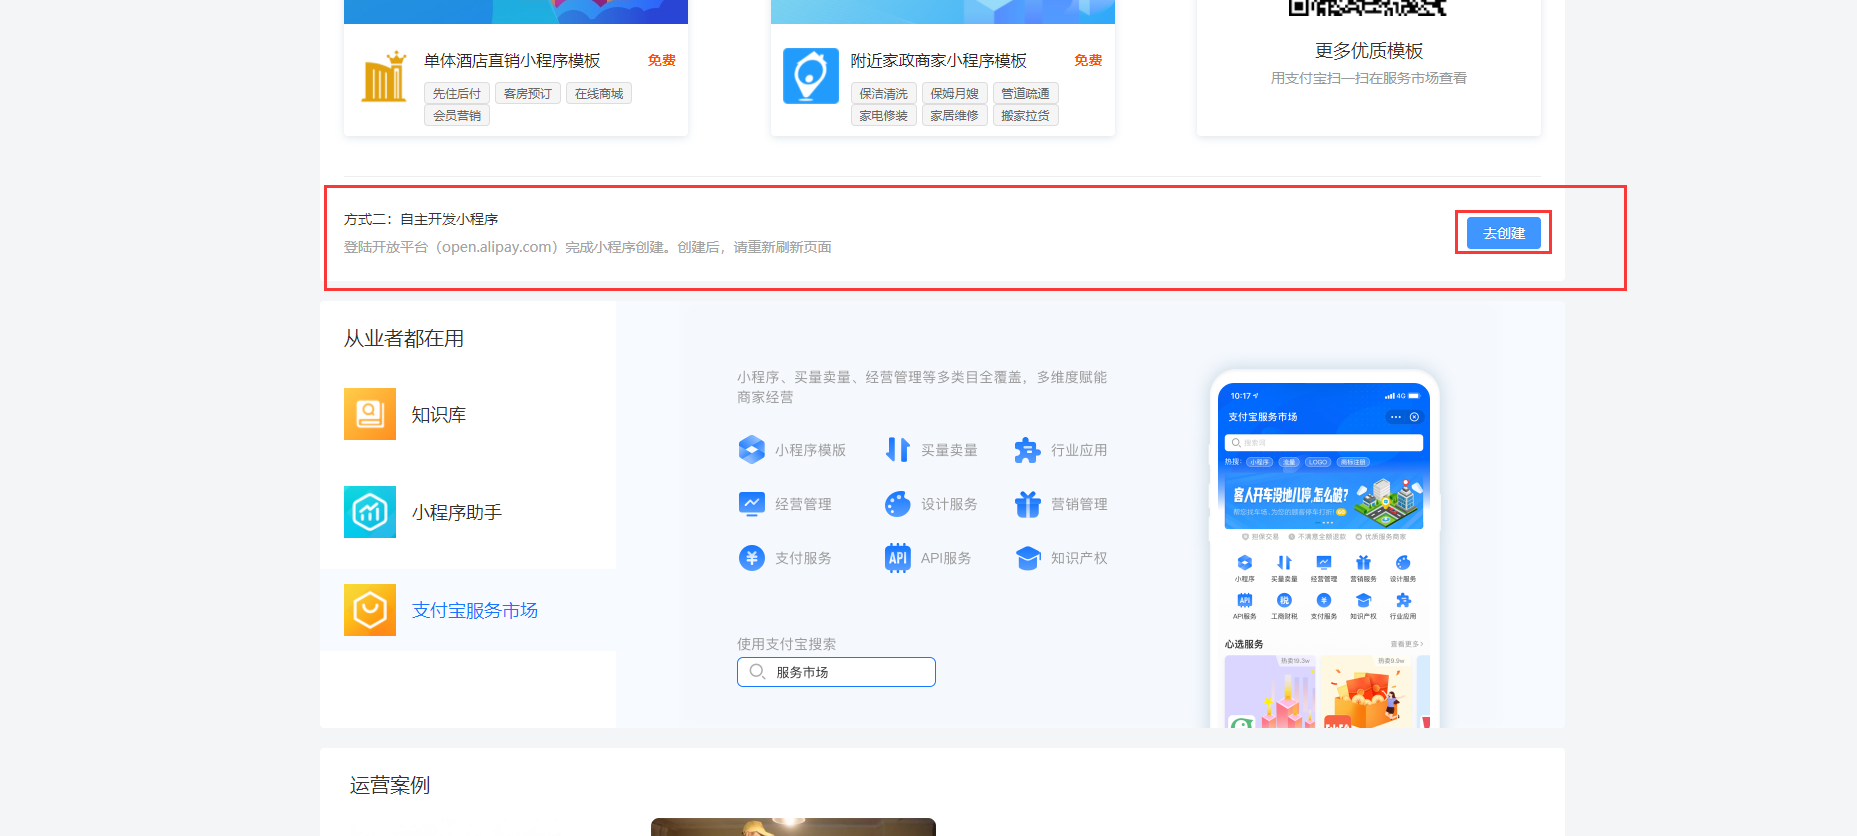Click the 设计服务 palette icon
Viewport: 1857px width, 836px height.
897,504
